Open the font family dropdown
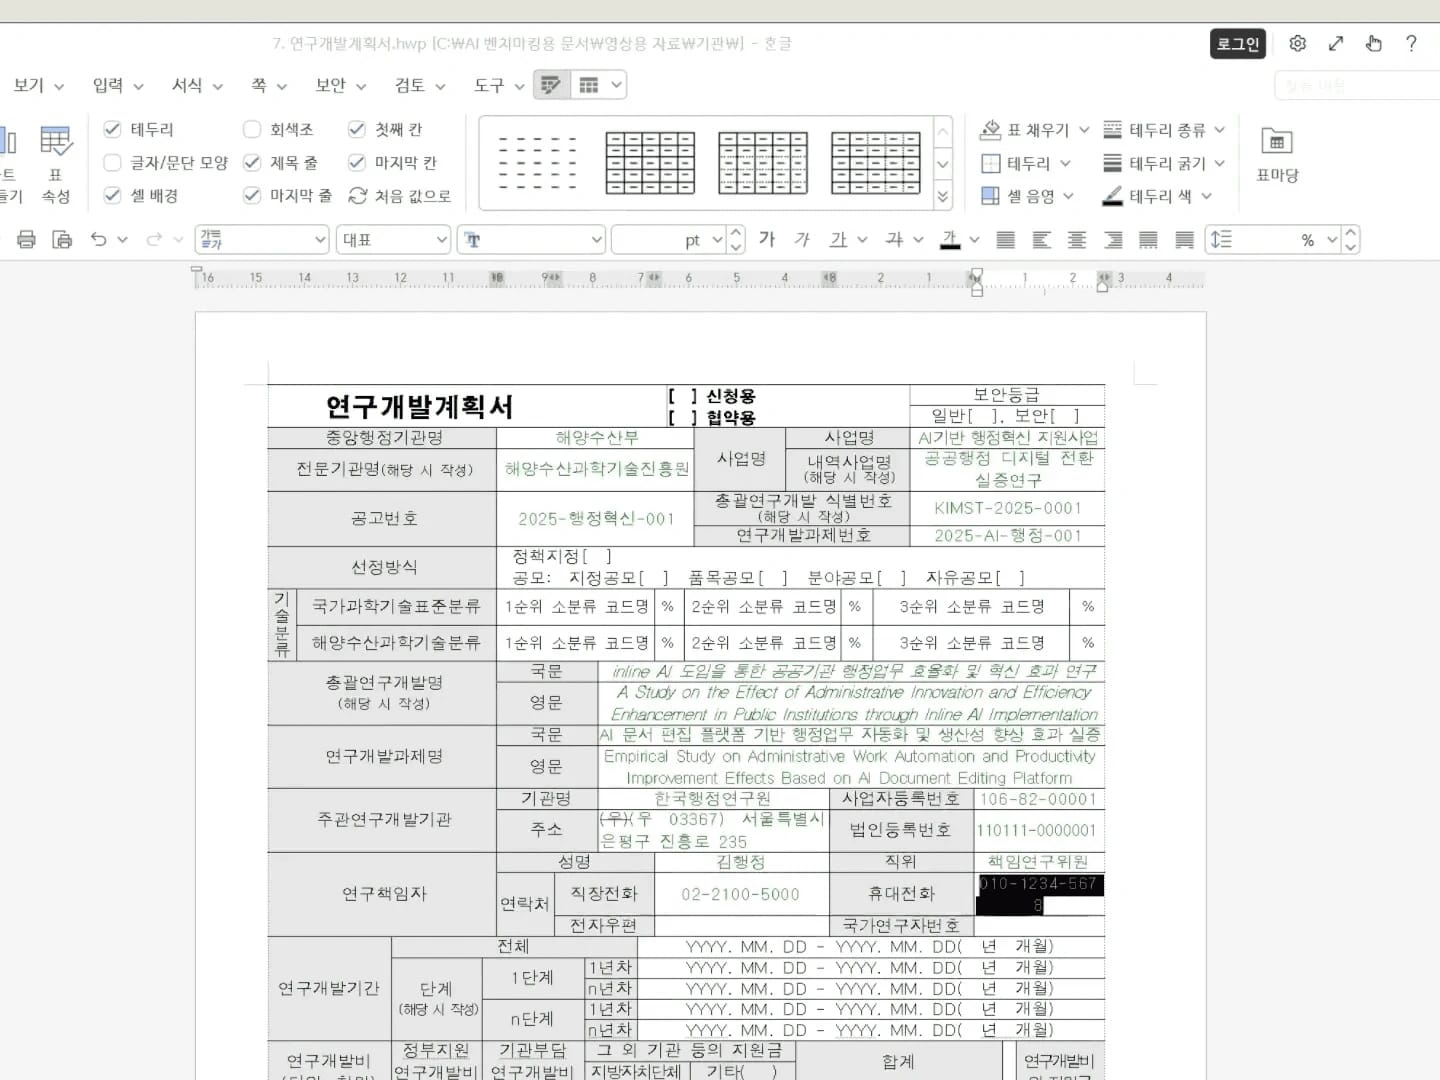The width and height of the screenshot is (1440, 1080). 531,239
